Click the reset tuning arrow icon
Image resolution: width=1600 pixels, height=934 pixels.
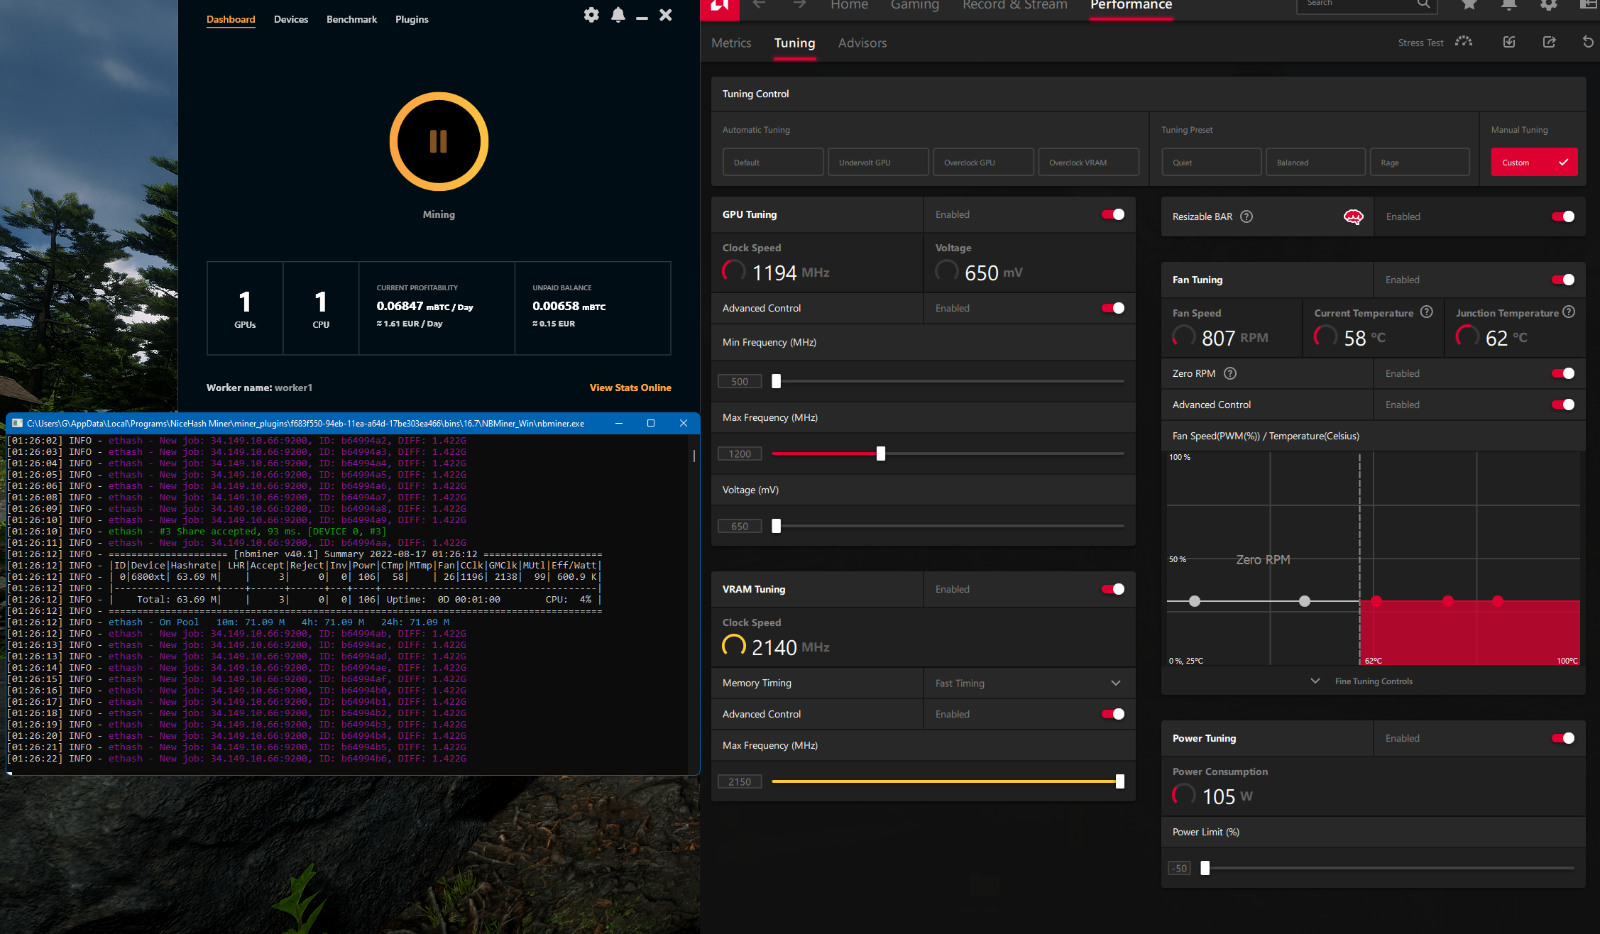1588,42
